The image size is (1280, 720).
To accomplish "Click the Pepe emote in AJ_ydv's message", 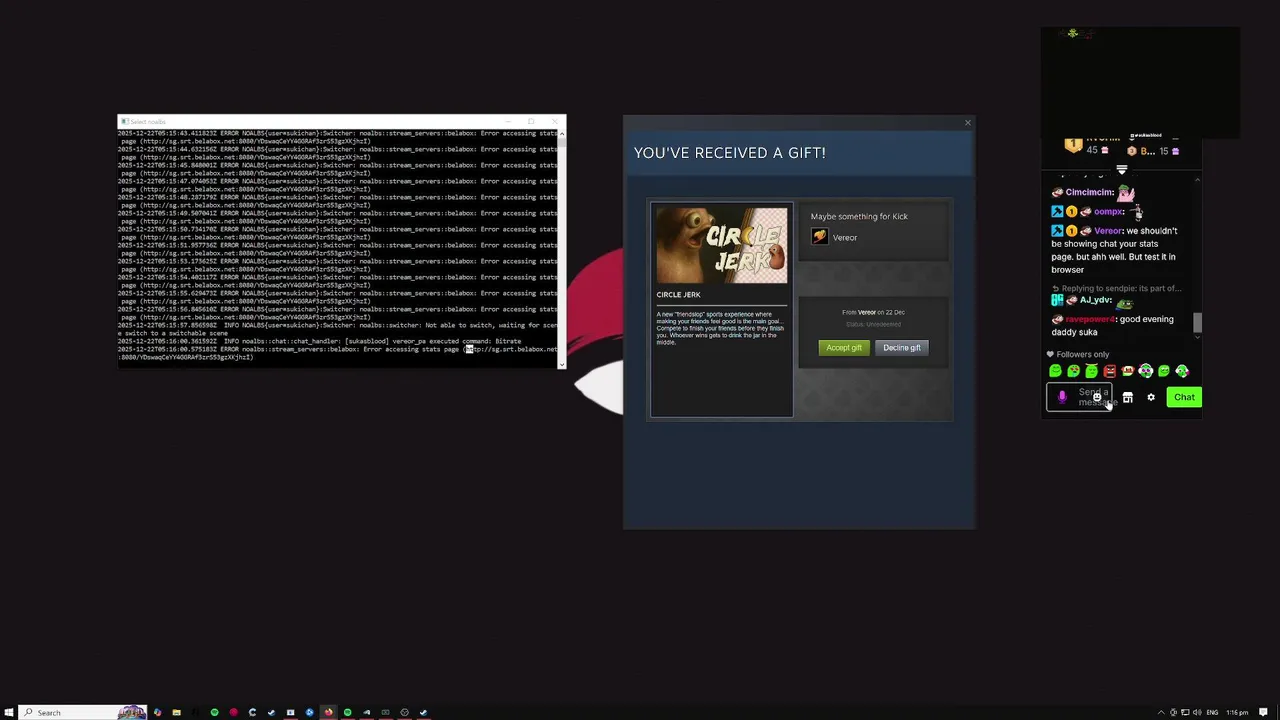I will click(x=1125, y=303).
